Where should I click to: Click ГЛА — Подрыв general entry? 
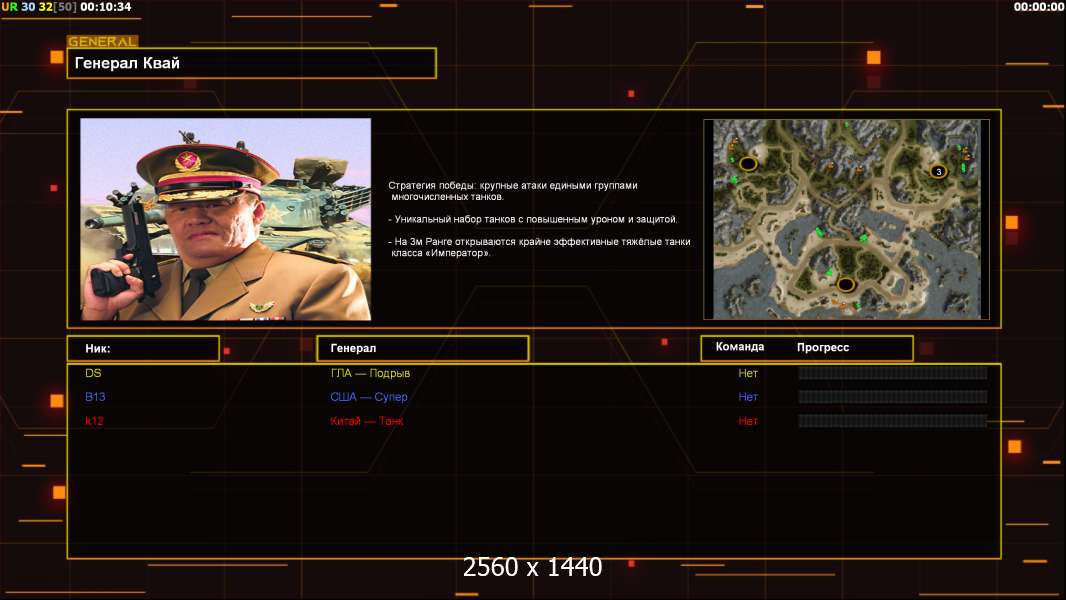[x=370, y=373]
